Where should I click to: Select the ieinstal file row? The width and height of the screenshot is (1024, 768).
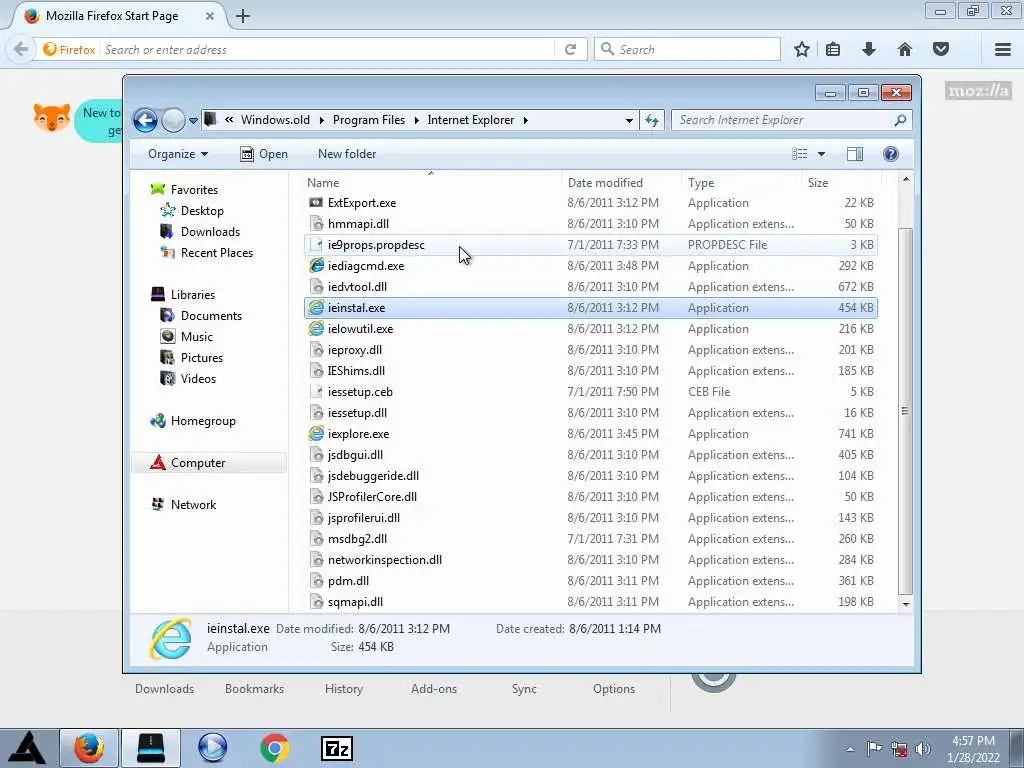[590, 308]
